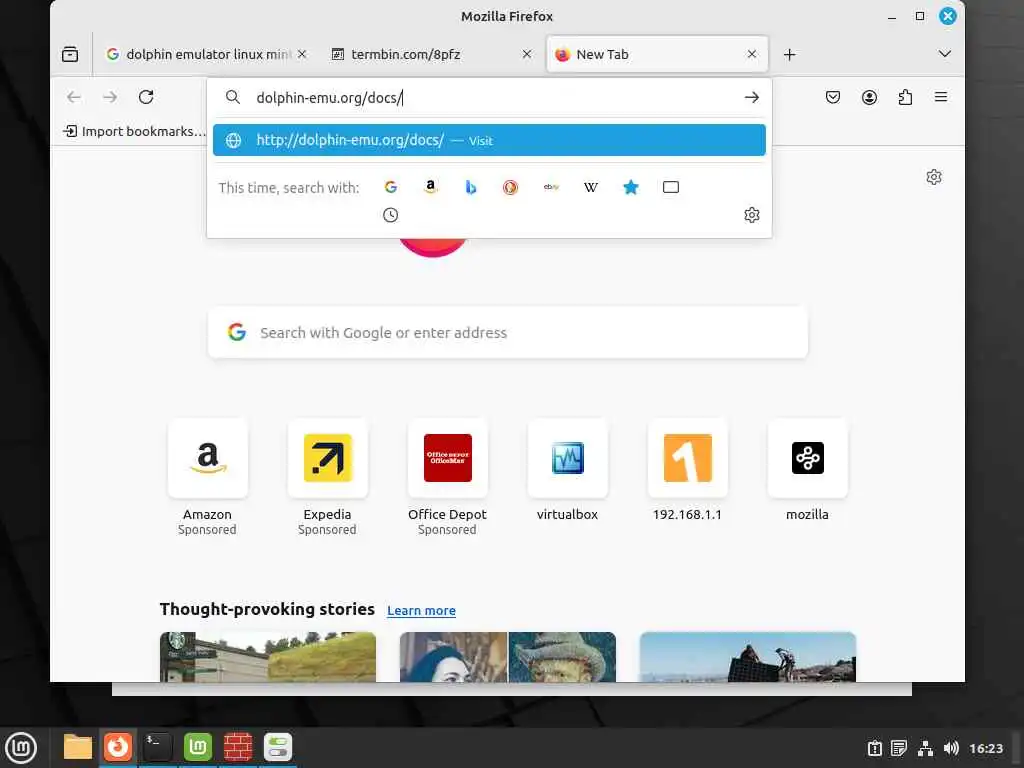Click the Search with Google or enter address box

click(507, 332)
